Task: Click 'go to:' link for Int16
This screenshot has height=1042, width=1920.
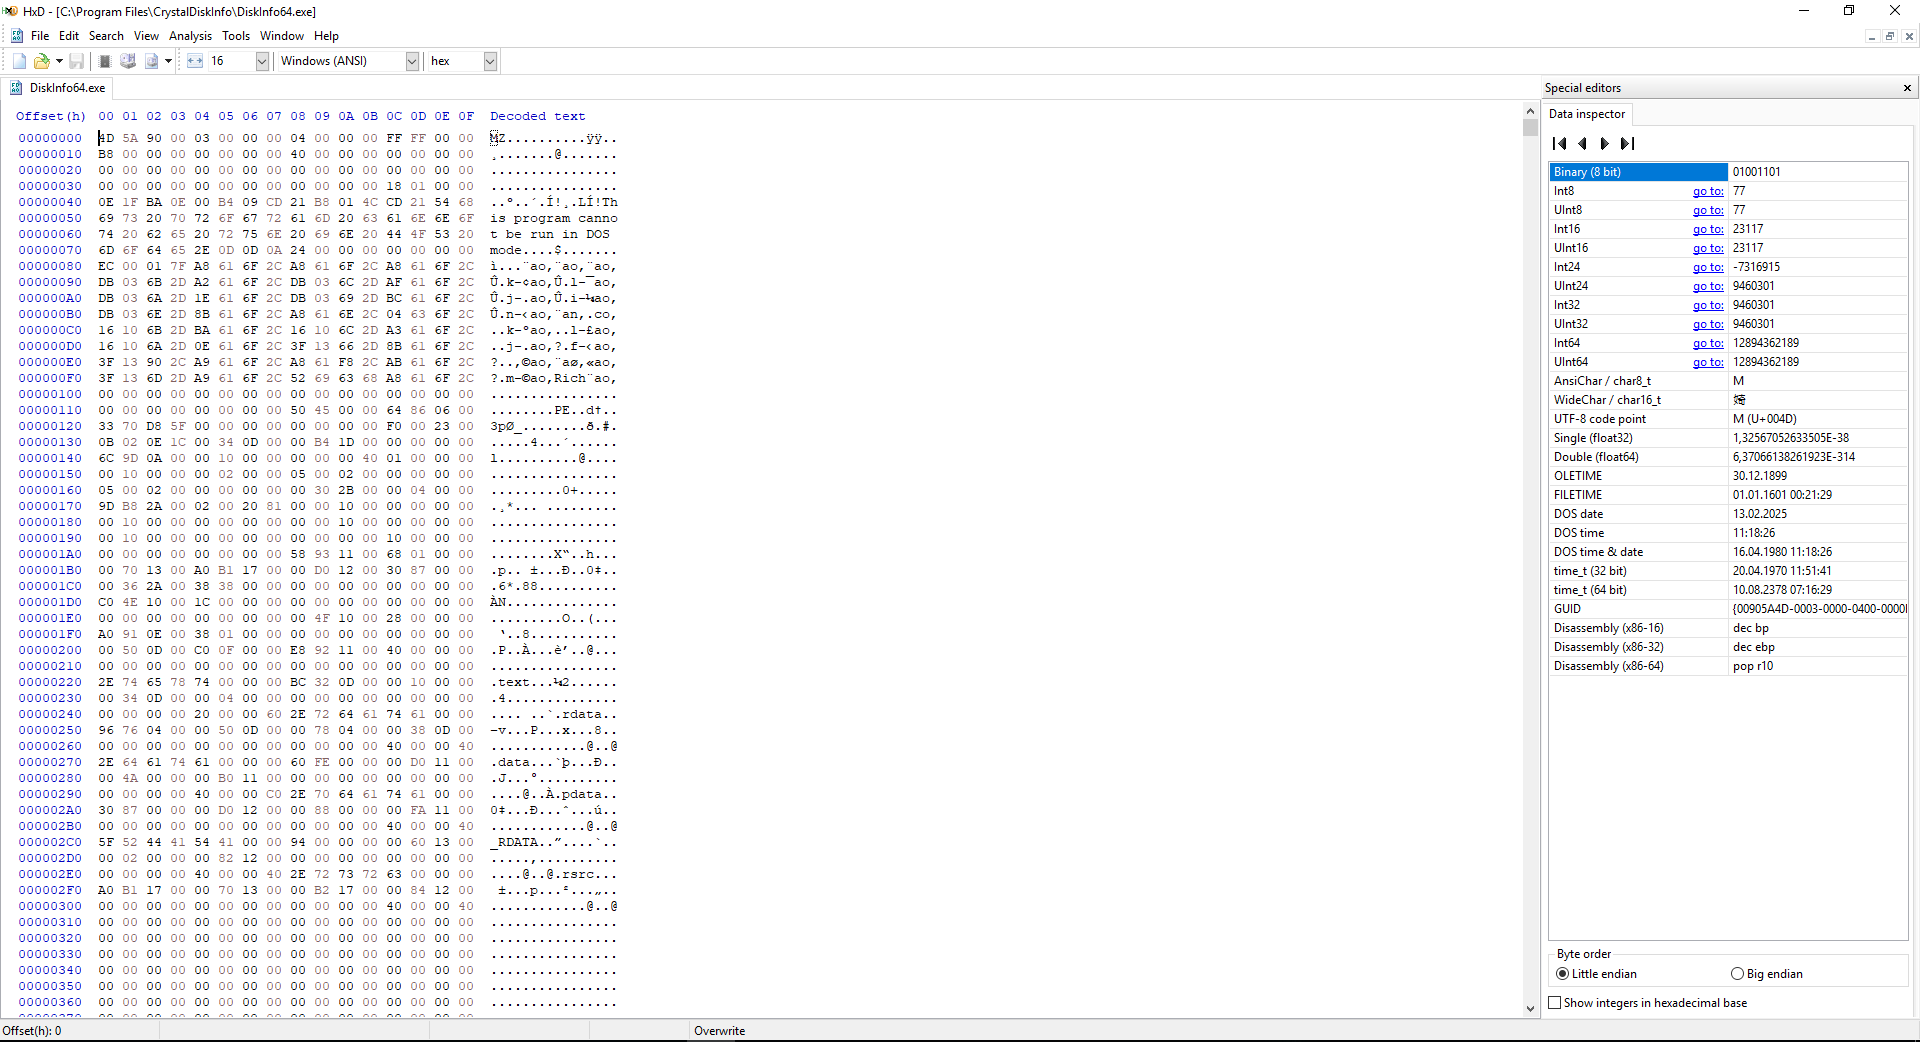Action: (1708, 229)
